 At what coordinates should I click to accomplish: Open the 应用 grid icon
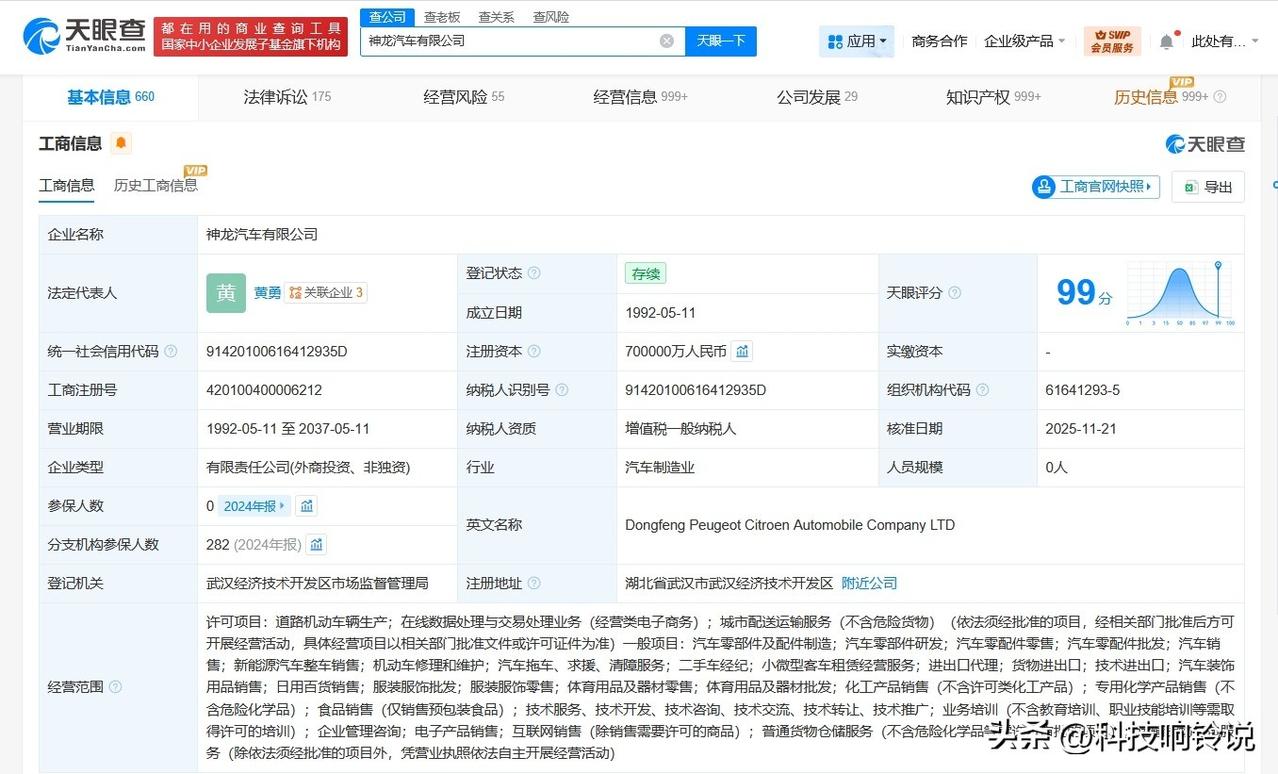point(834,40)
